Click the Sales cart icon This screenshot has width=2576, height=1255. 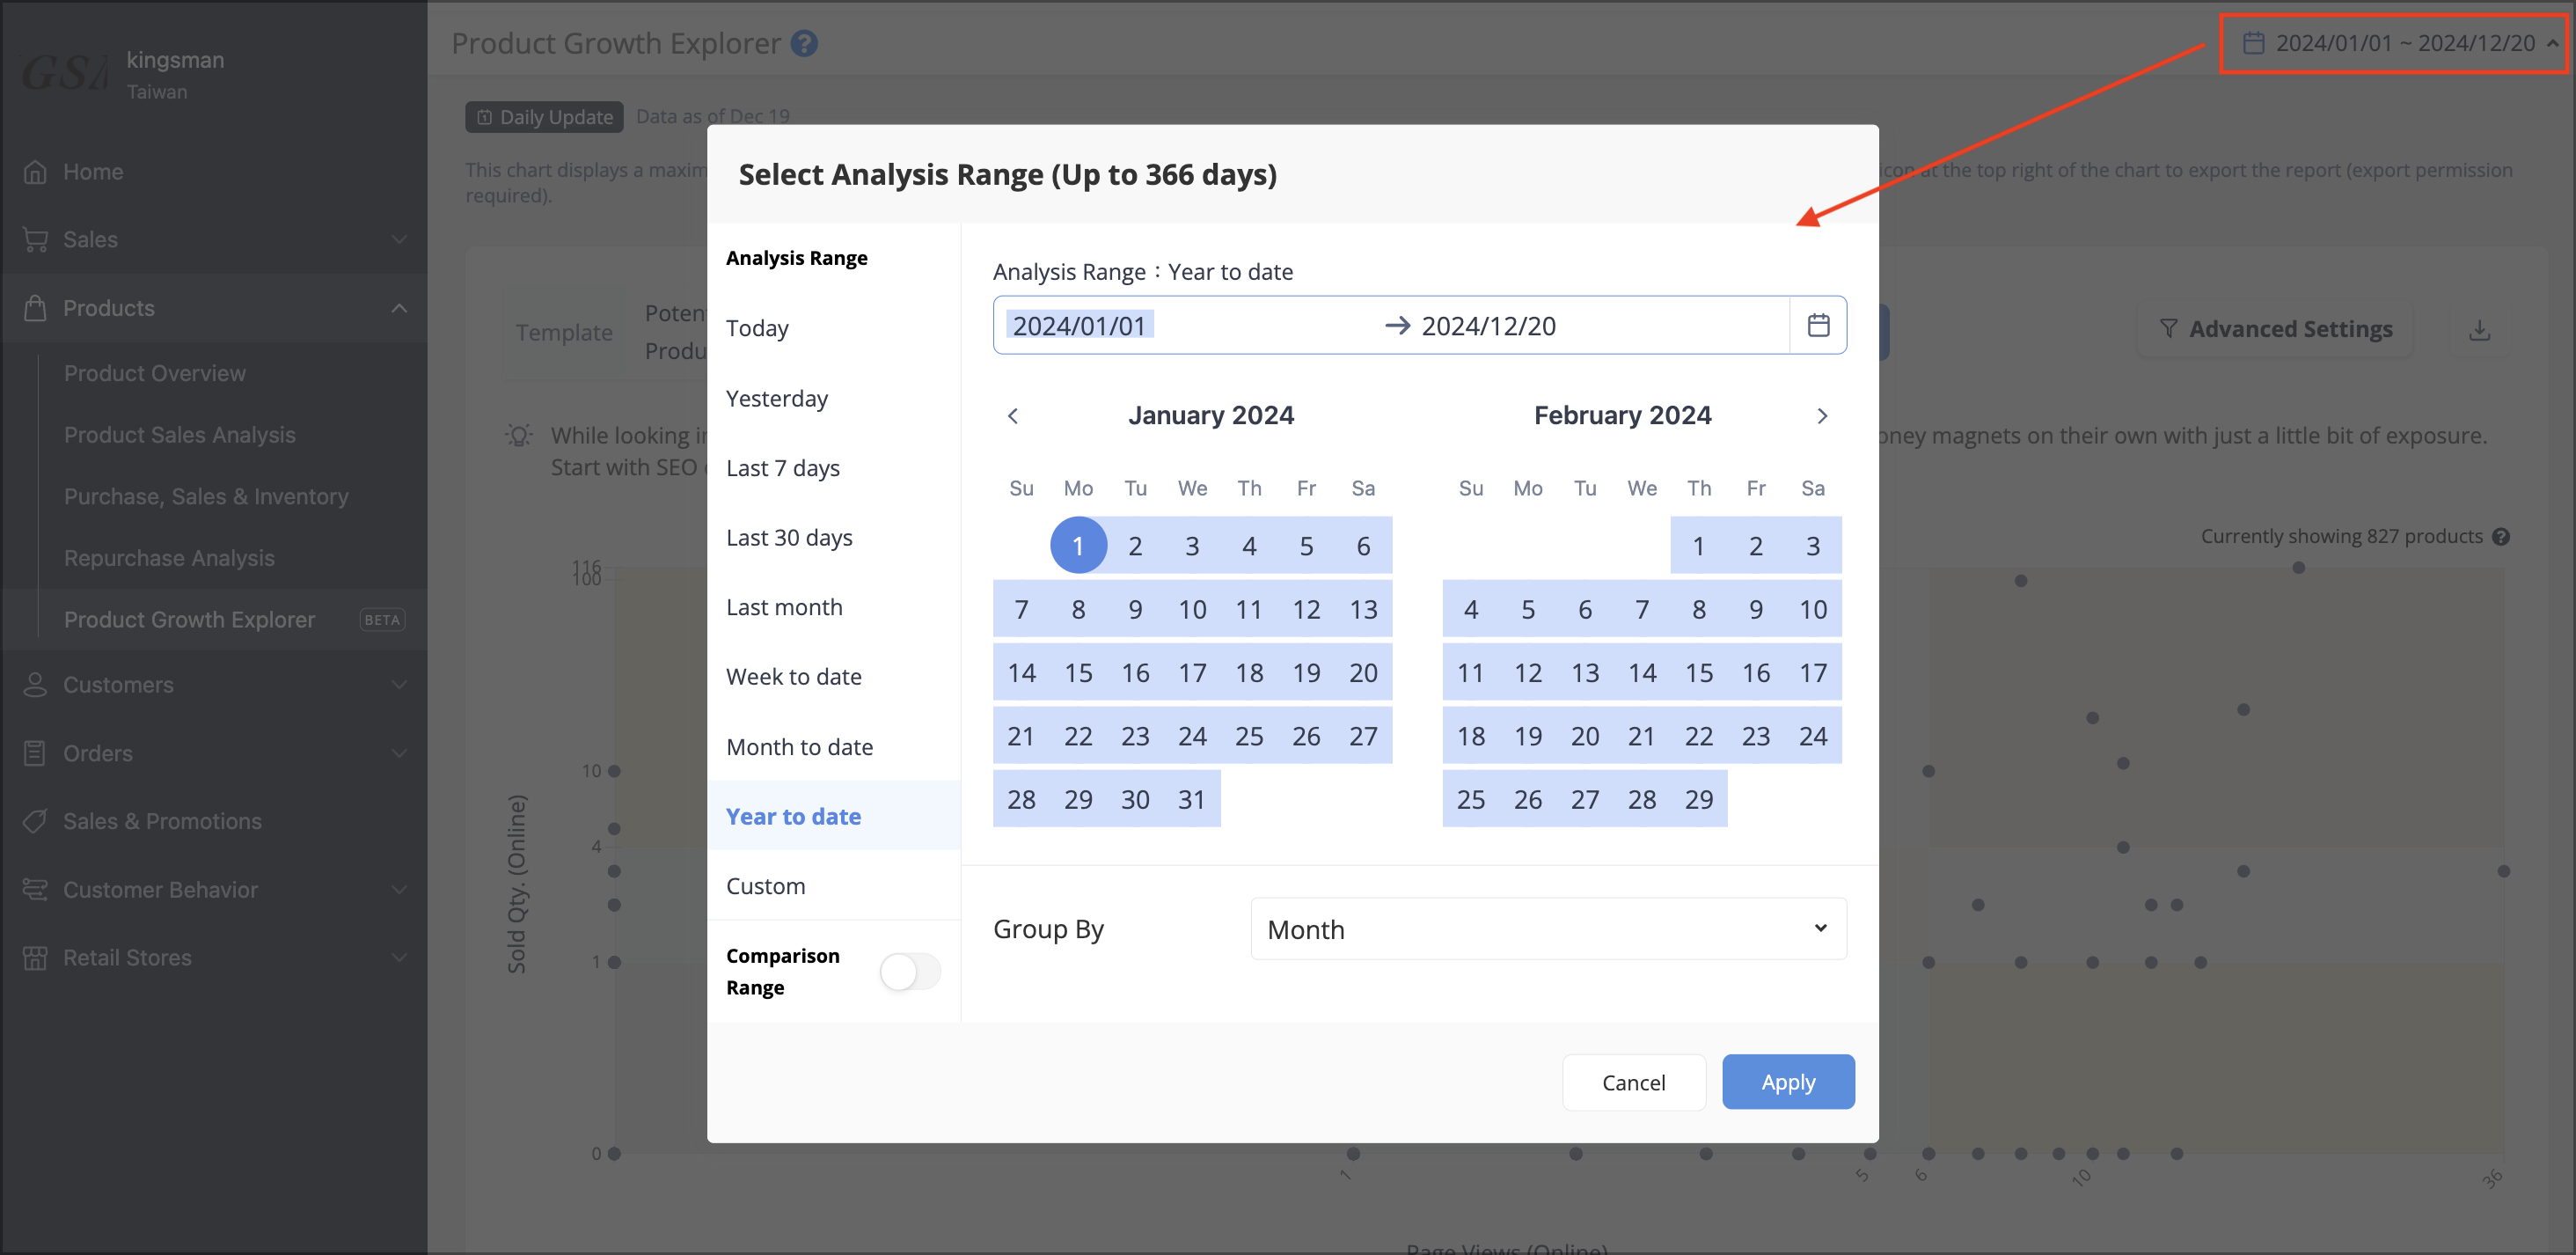click(x=35, y=240)
